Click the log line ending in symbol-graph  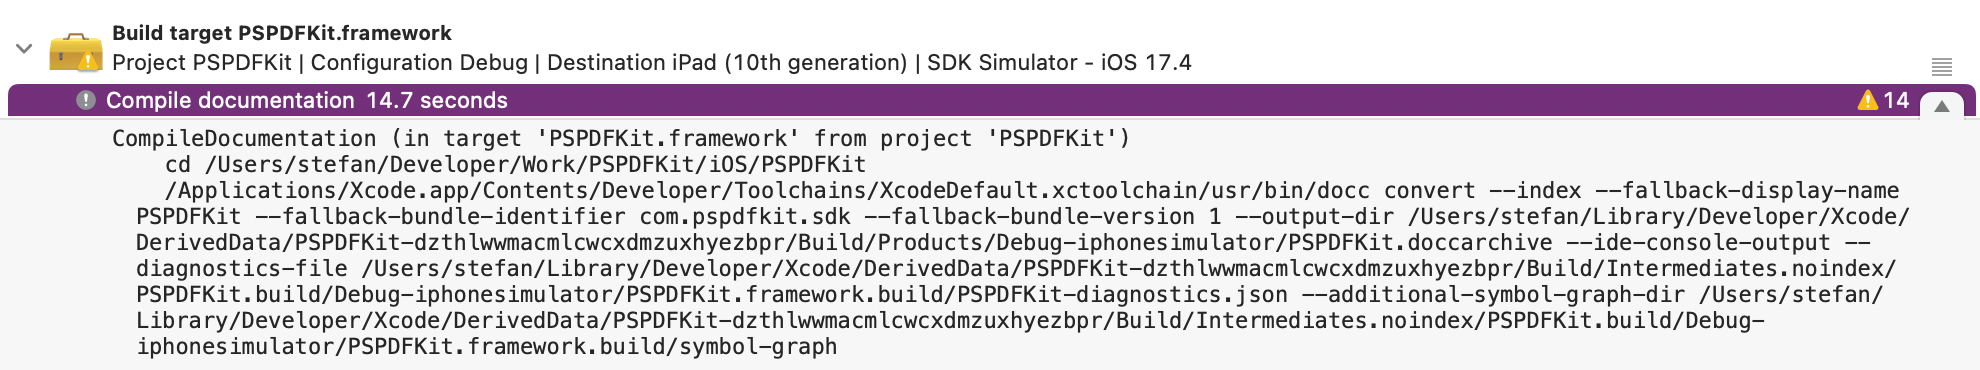click(487, 346)
